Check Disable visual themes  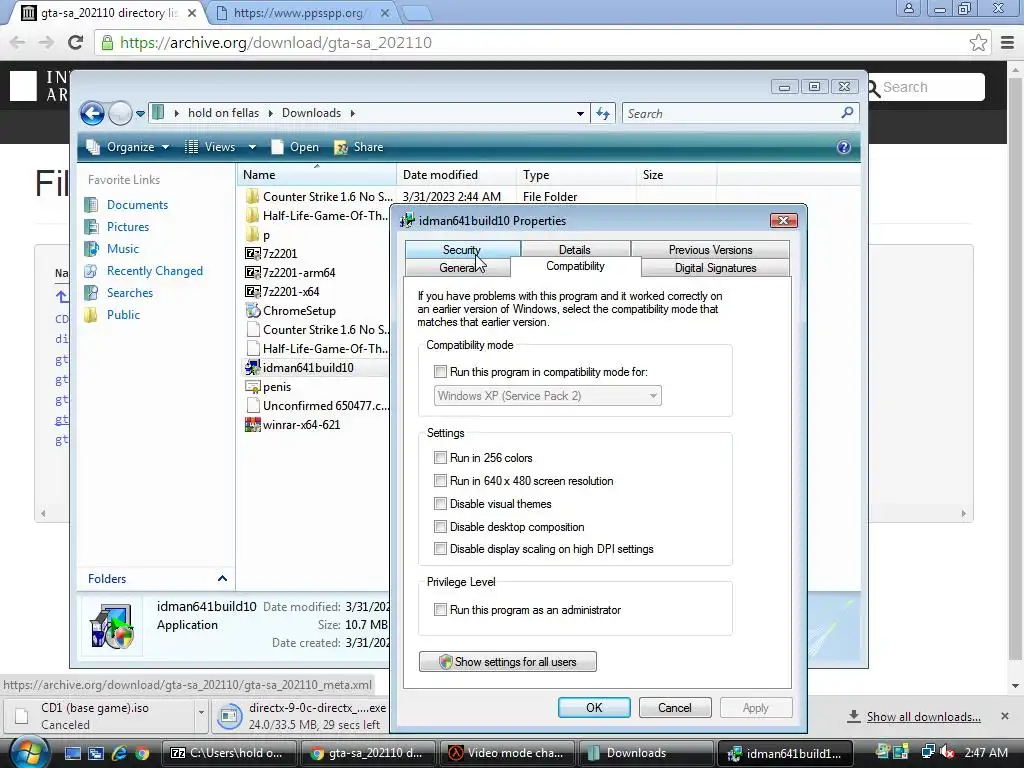440,504
